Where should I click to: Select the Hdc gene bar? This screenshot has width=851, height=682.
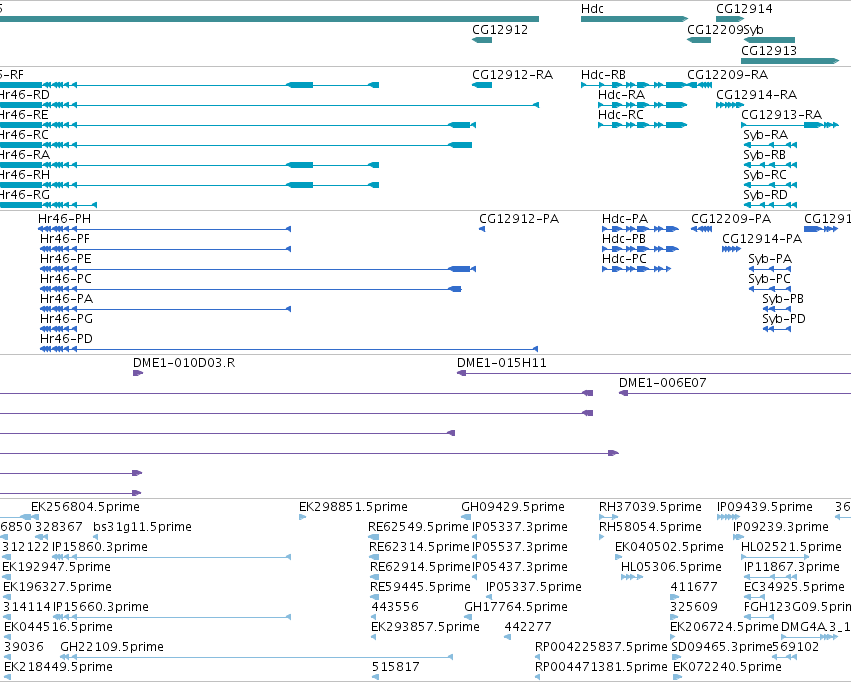tap(634, 19)
